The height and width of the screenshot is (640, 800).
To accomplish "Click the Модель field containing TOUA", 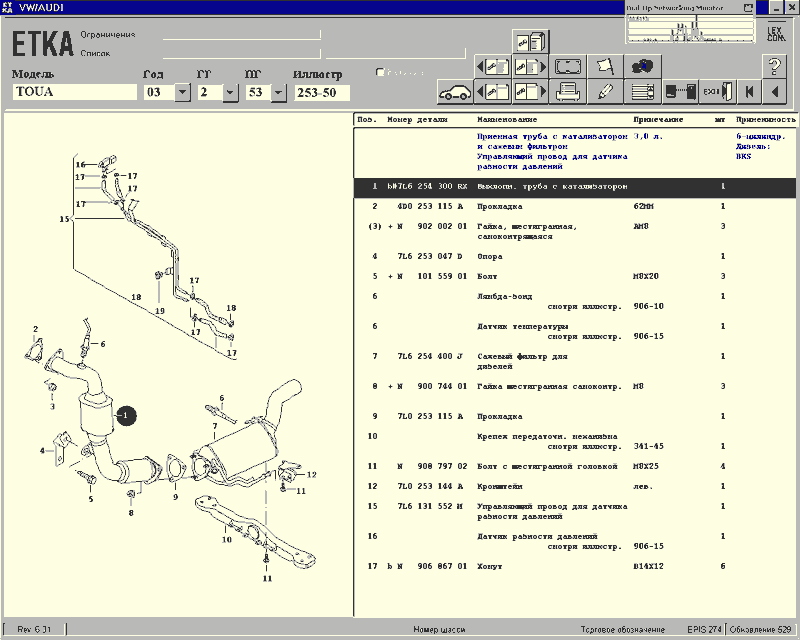I will pyautogui.click(x=74, y=92).
